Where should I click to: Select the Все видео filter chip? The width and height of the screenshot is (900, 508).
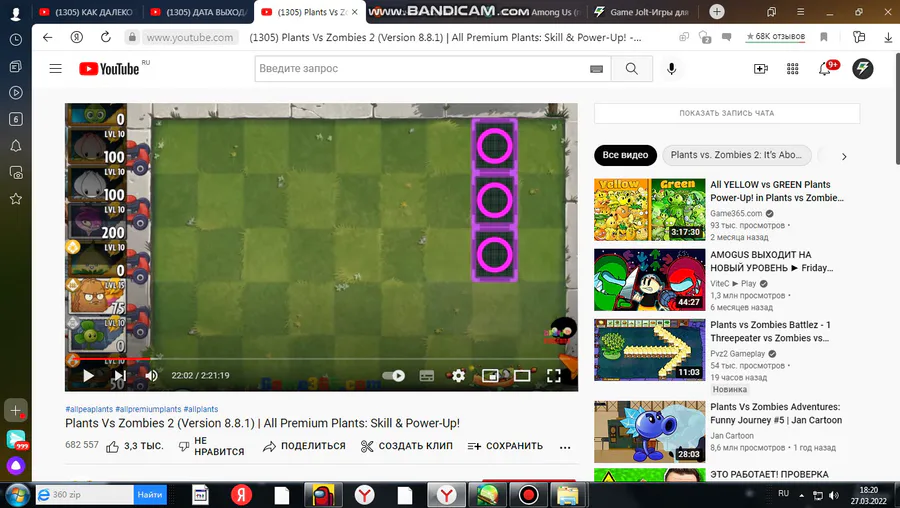[x=625, y=155]
